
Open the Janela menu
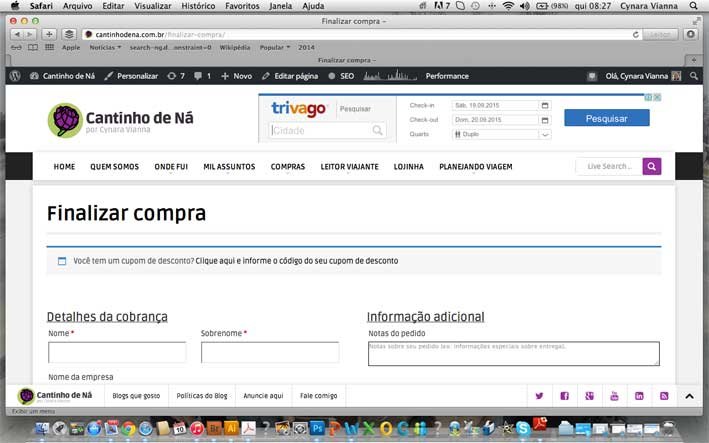point(280,6)
